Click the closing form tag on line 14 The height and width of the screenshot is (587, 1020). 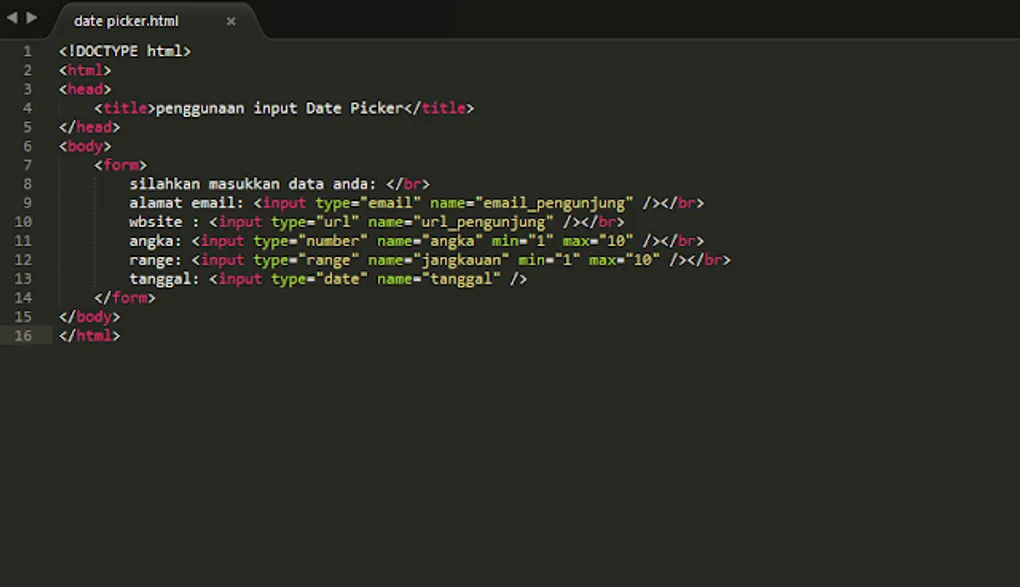coord(124,297)
